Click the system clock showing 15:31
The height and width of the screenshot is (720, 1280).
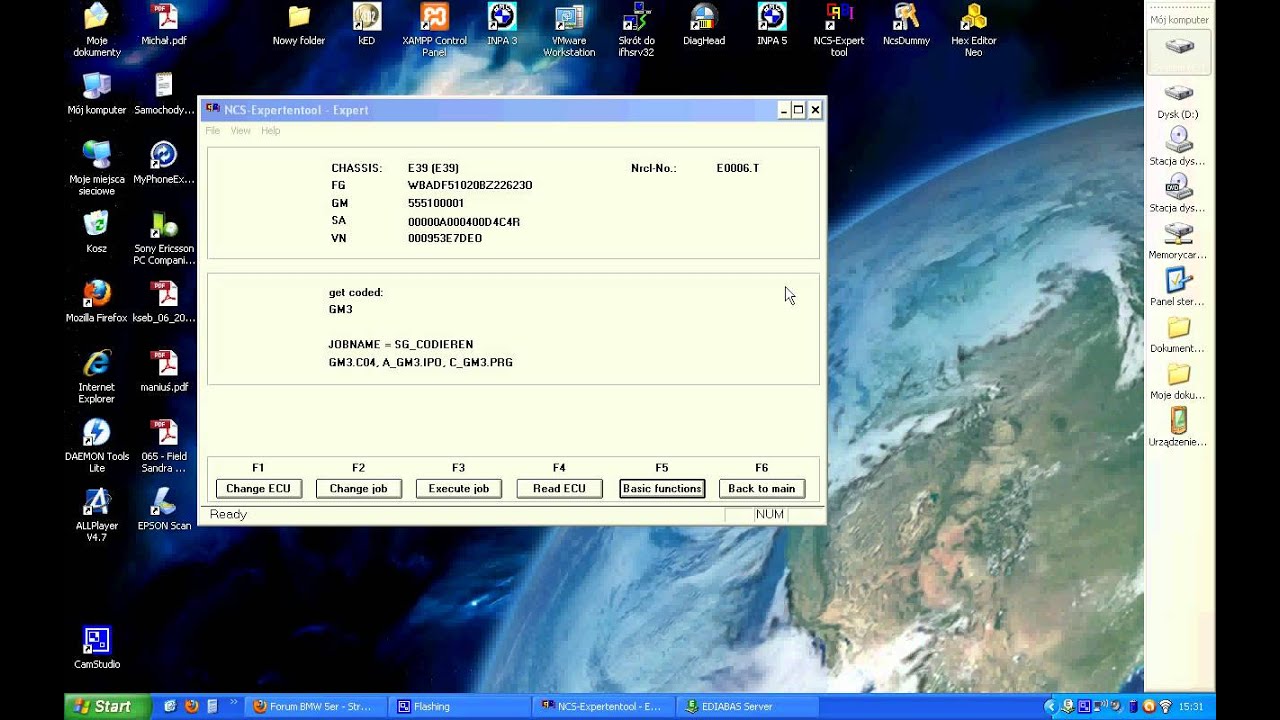click(x=1191, y=707)
